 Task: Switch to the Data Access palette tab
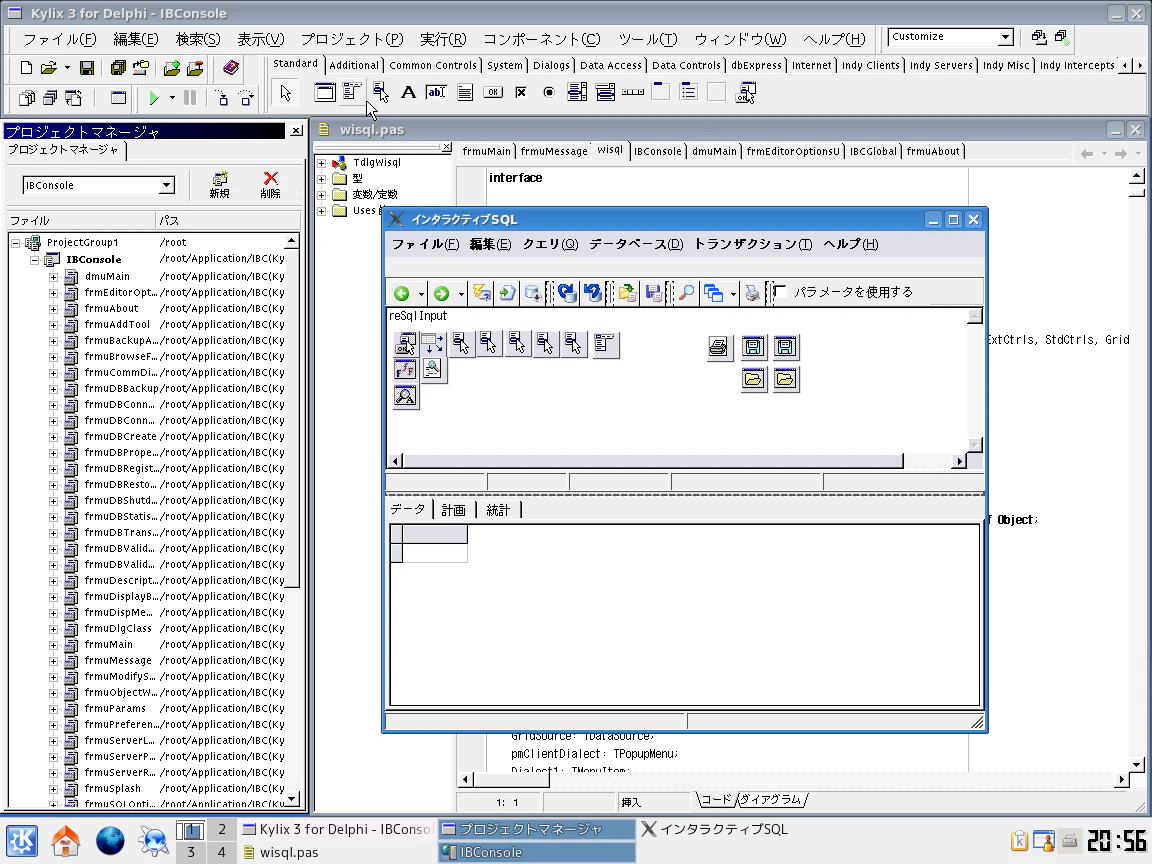click(611, 65)
